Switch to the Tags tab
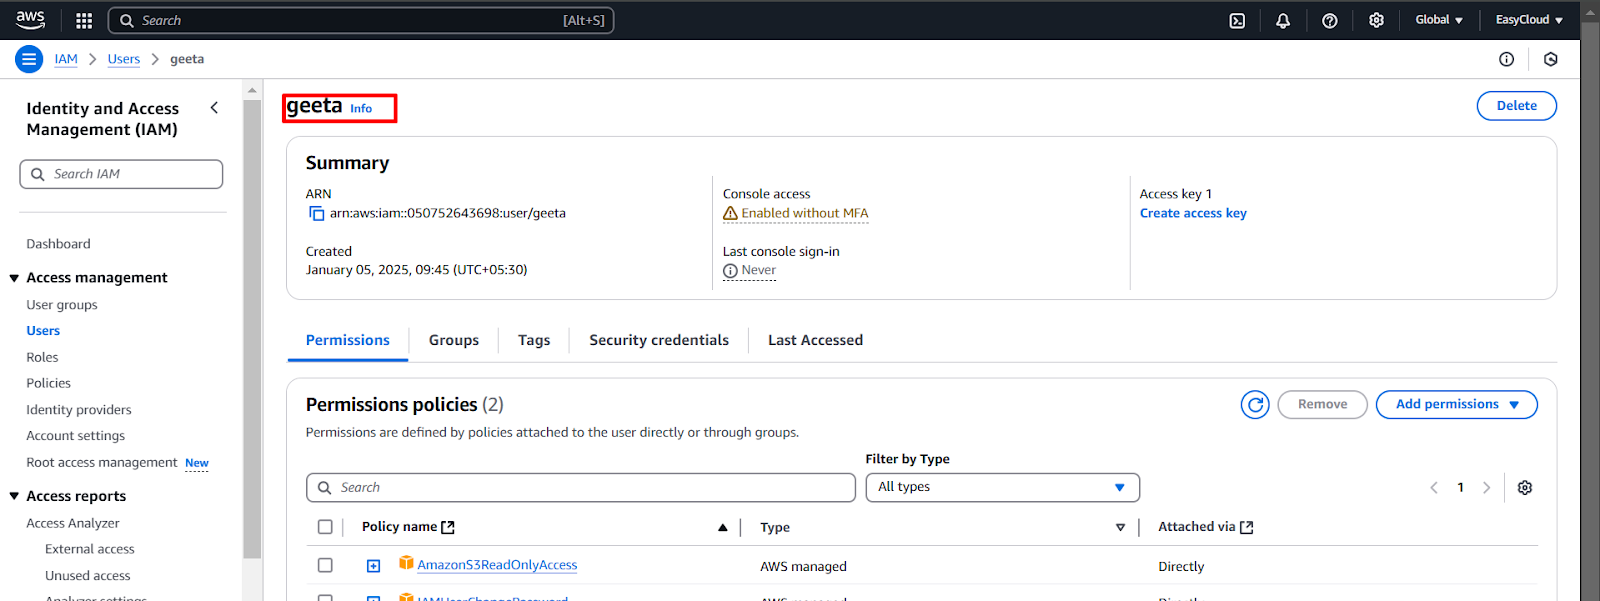This screenshot has height=601, width=1600. pos(534,340)
